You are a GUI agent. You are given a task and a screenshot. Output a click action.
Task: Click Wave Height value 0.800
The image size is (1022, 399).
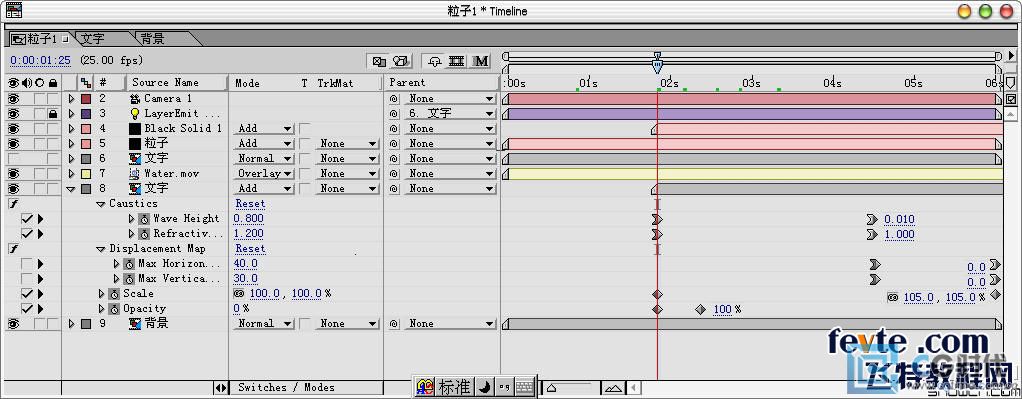point(249,219)
